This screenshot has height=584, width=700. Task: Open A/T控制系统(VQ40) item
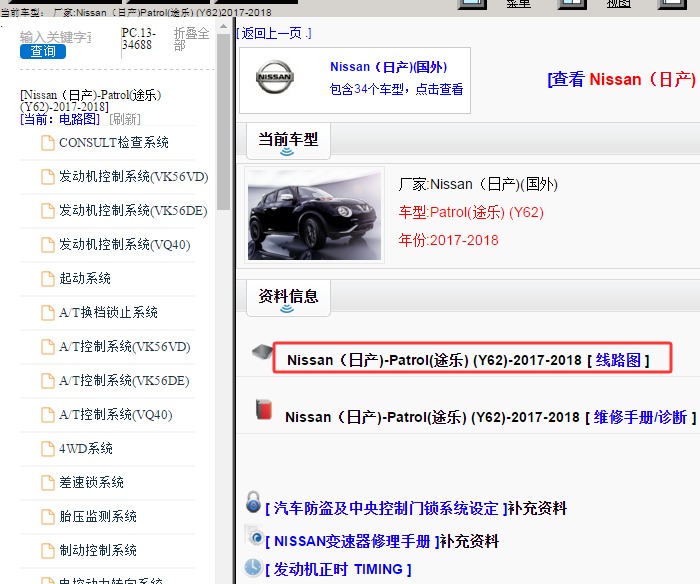point(116,414)
